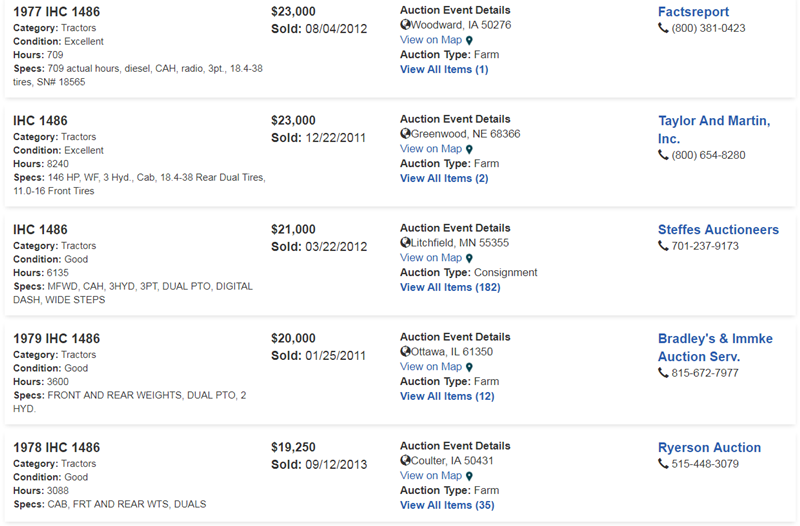Click the globe icon next to Greenwood, NE 68366
Viewport: 800px width, 526px height.
pyautogui.click(x=405, y=134)
